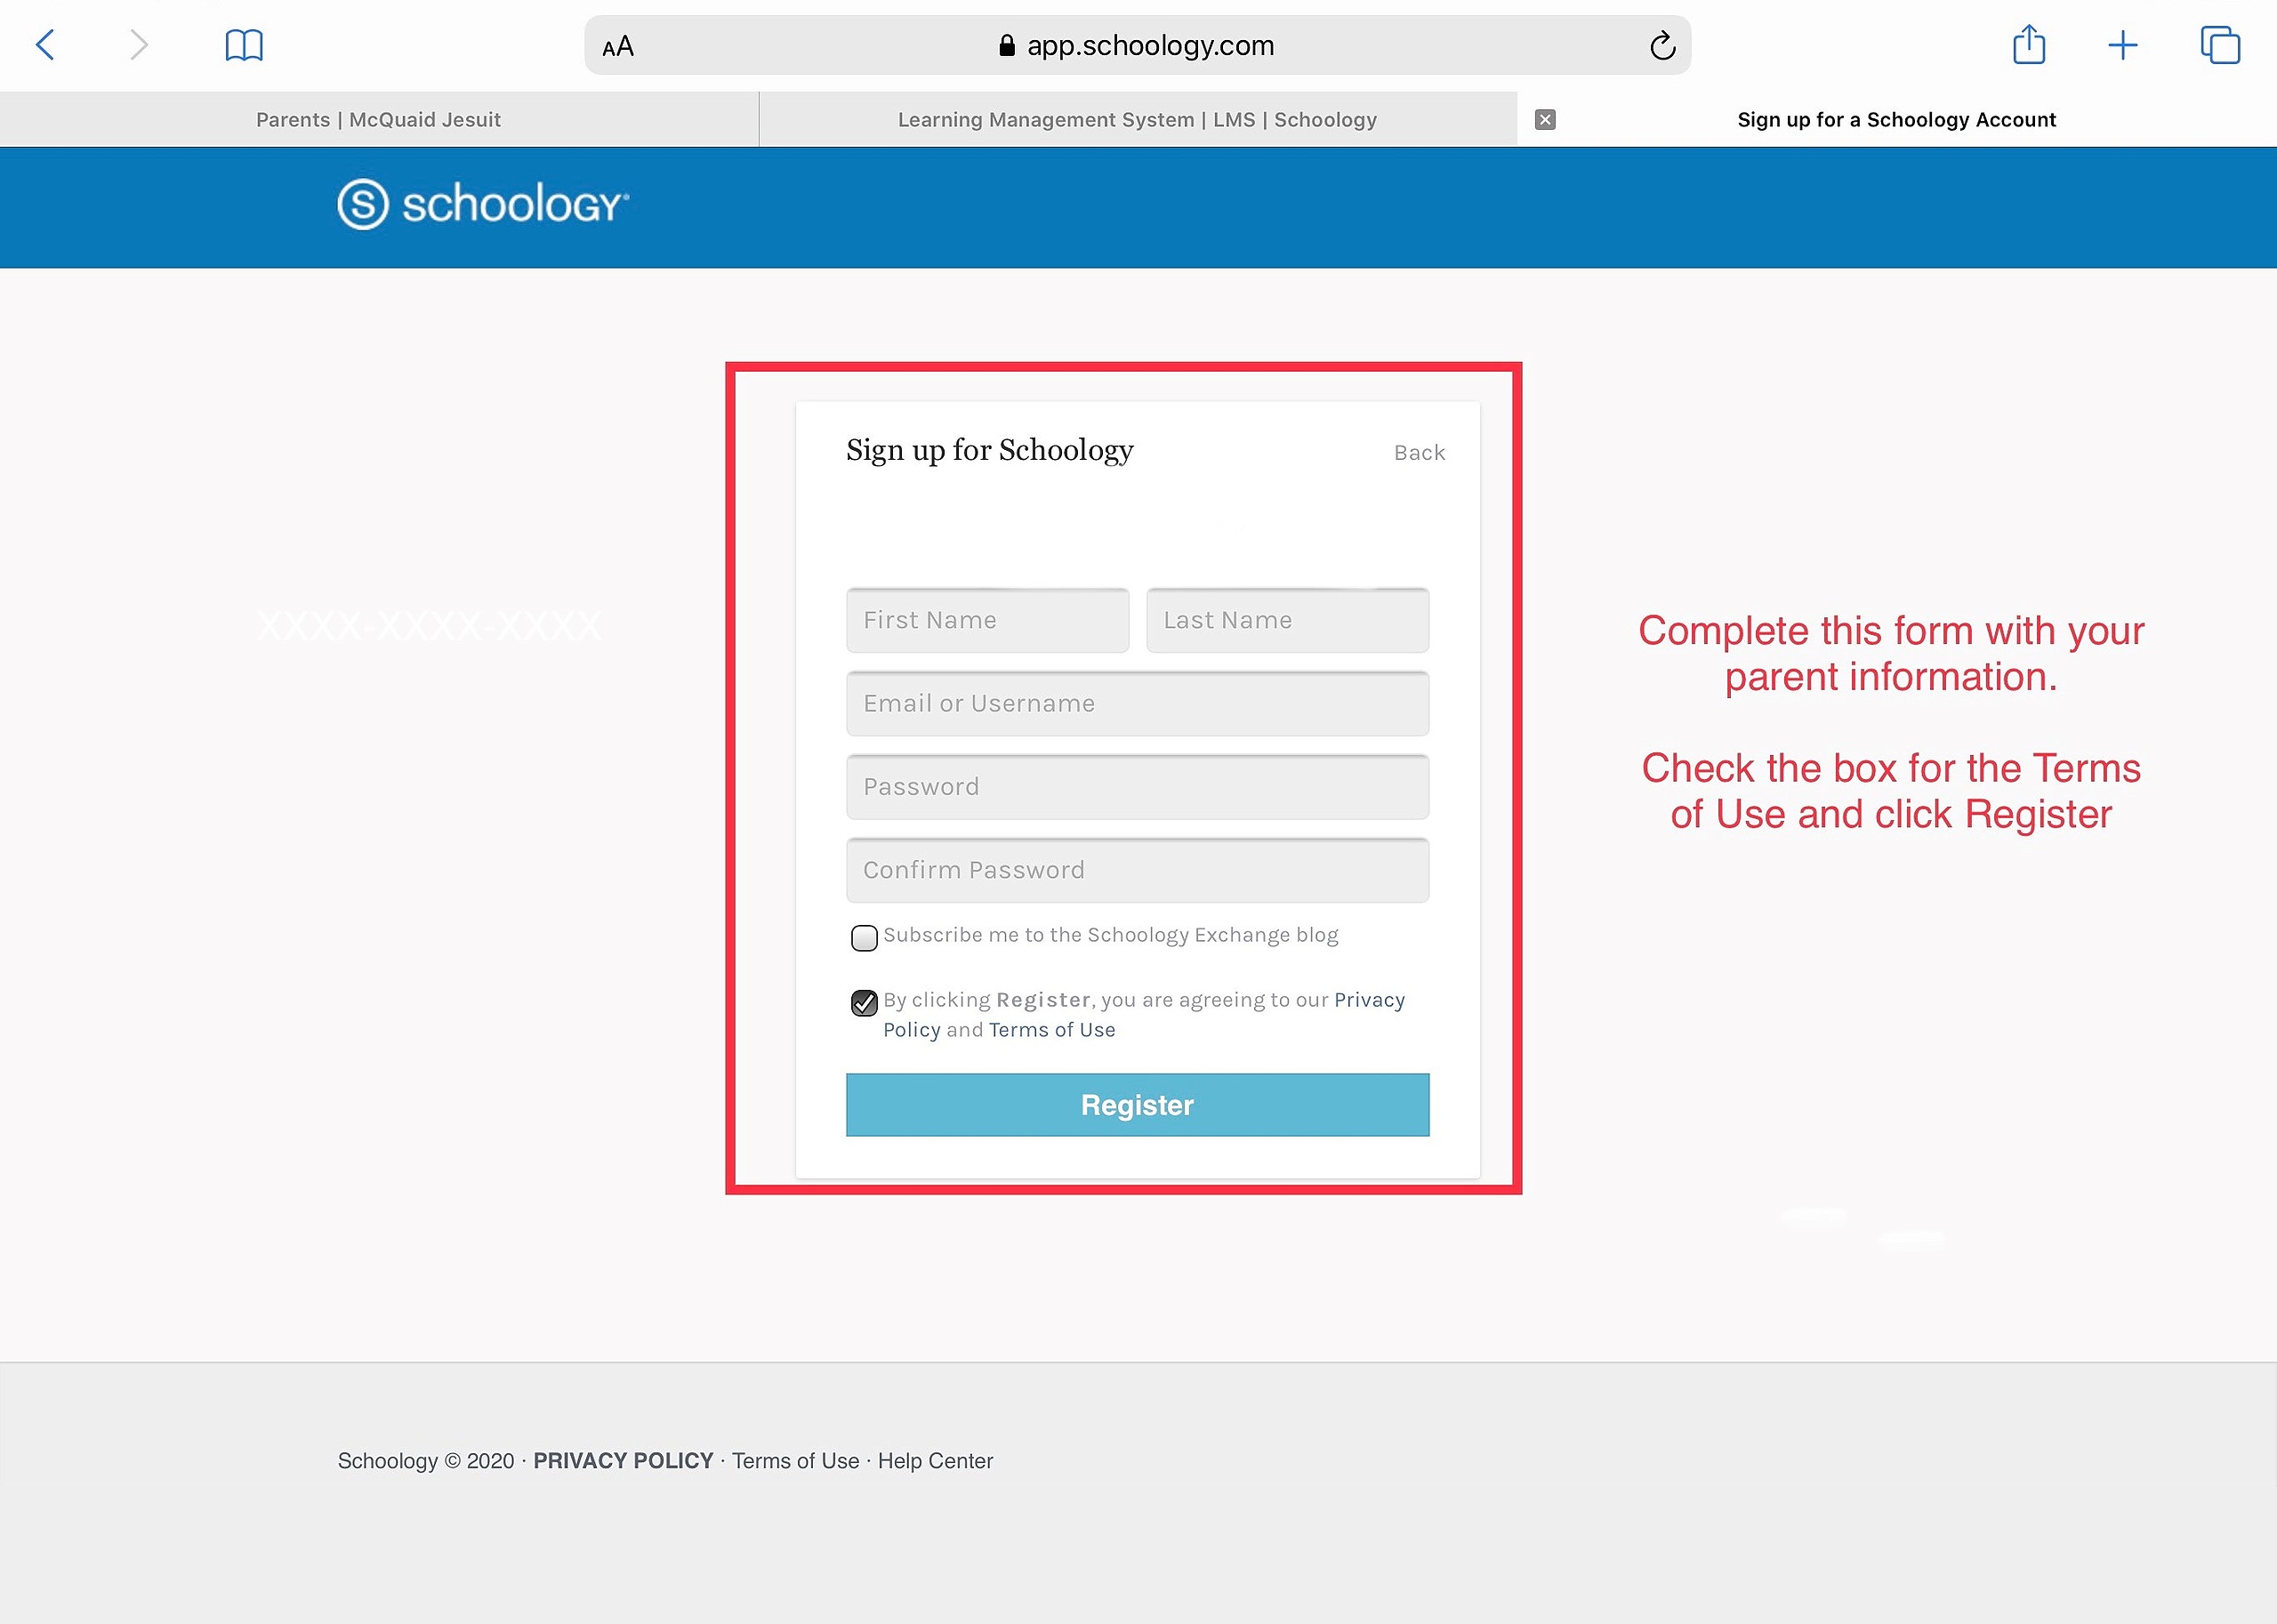Image resolution: width=2277 pixels, height=1624 pixels.
Task: Reload the page with the refresh icon
Action: [1662, 45]
